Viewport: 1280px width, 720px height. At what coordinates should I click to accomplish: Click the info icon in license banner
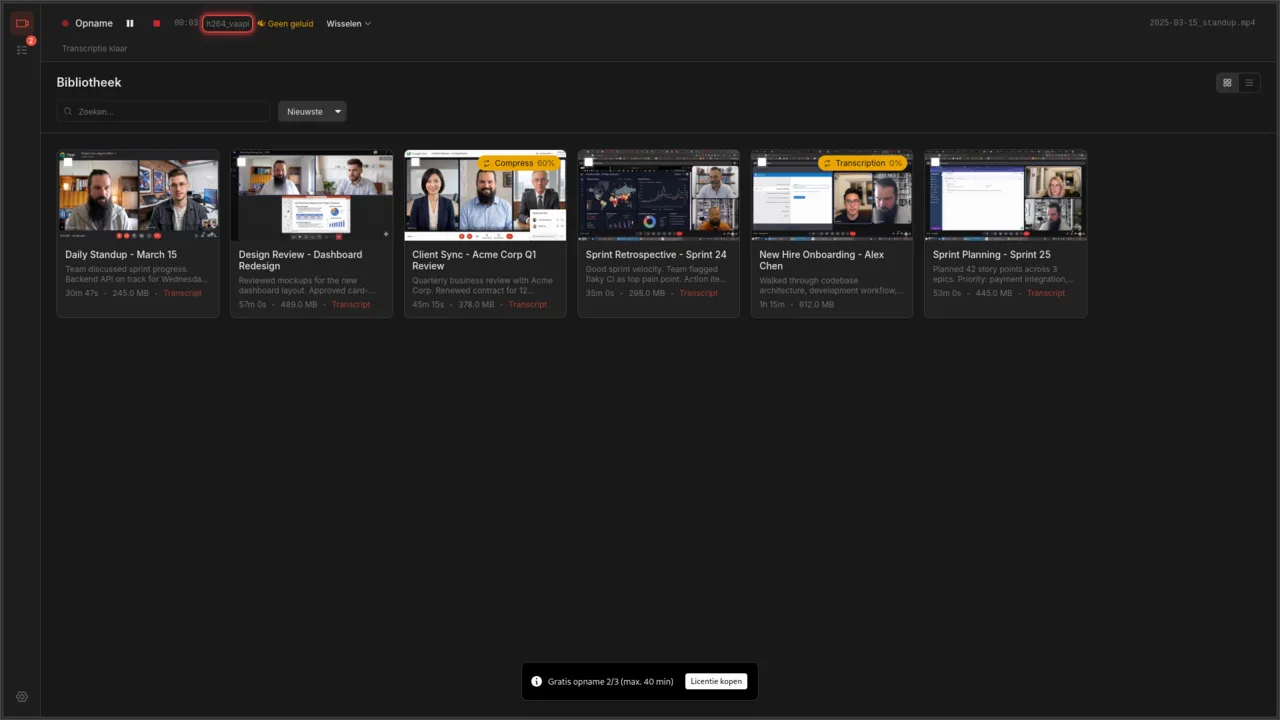tap(537, 681)
